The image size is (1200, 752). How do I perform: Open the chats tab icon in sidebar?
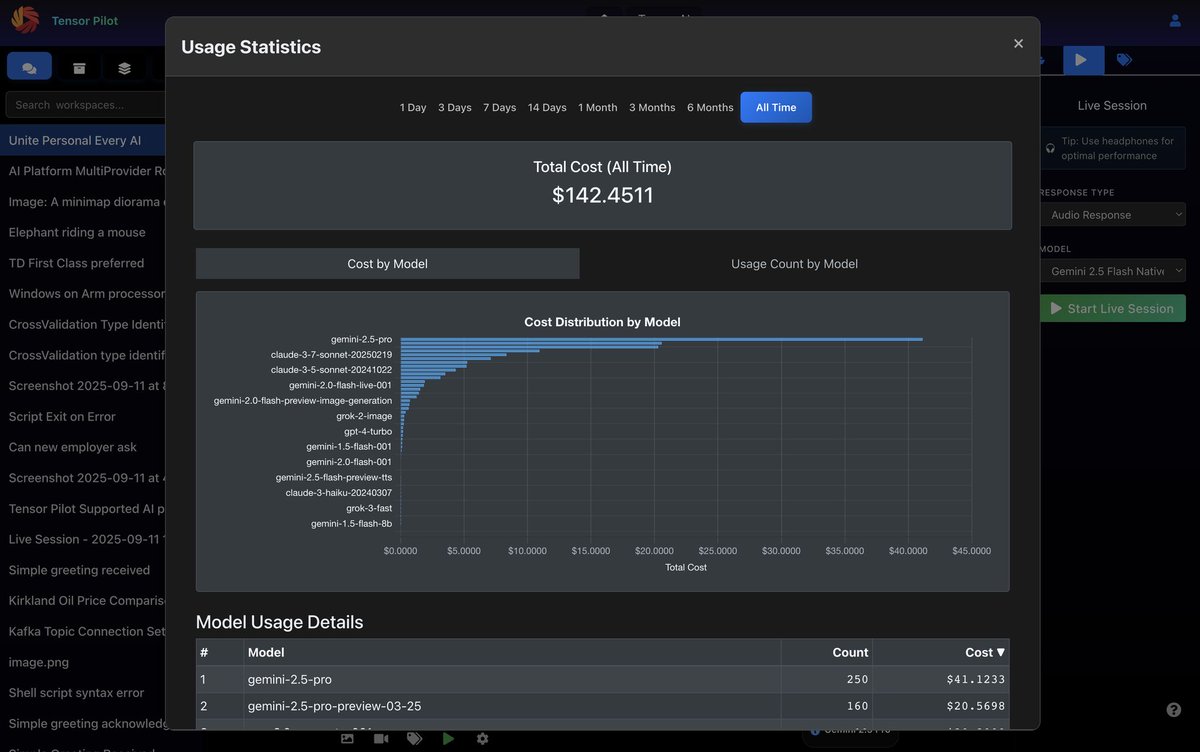click(29, 67)
